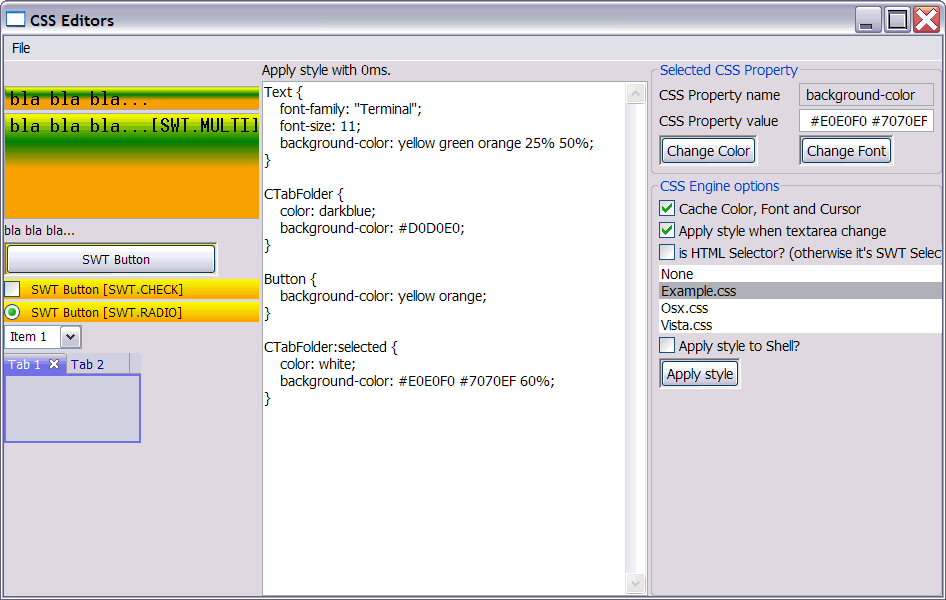Screen dimensions: 946x600
Task: Check the Apply style to Shell box
Action: [667, 346]
